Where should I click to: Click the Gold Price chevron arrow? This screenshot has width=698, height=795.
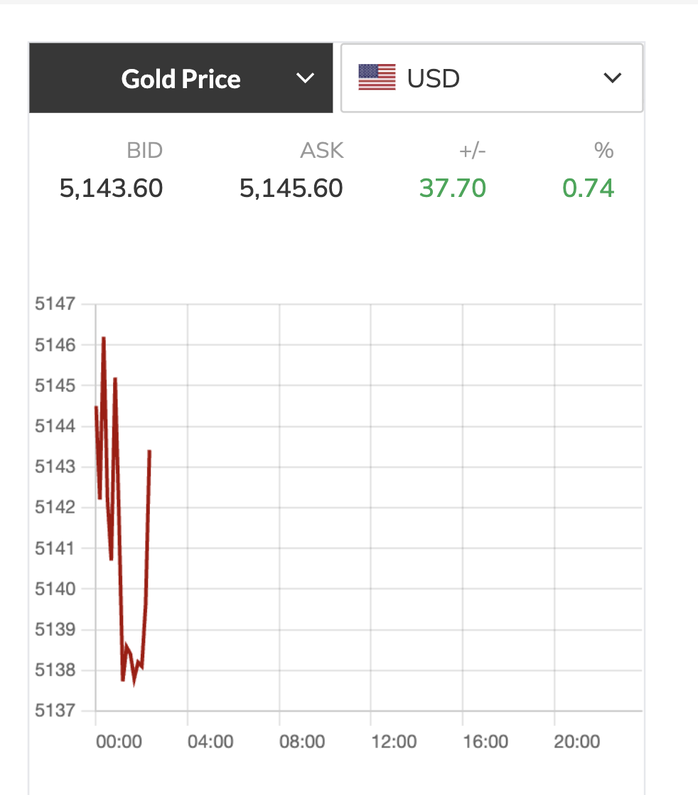coord(305,78)
